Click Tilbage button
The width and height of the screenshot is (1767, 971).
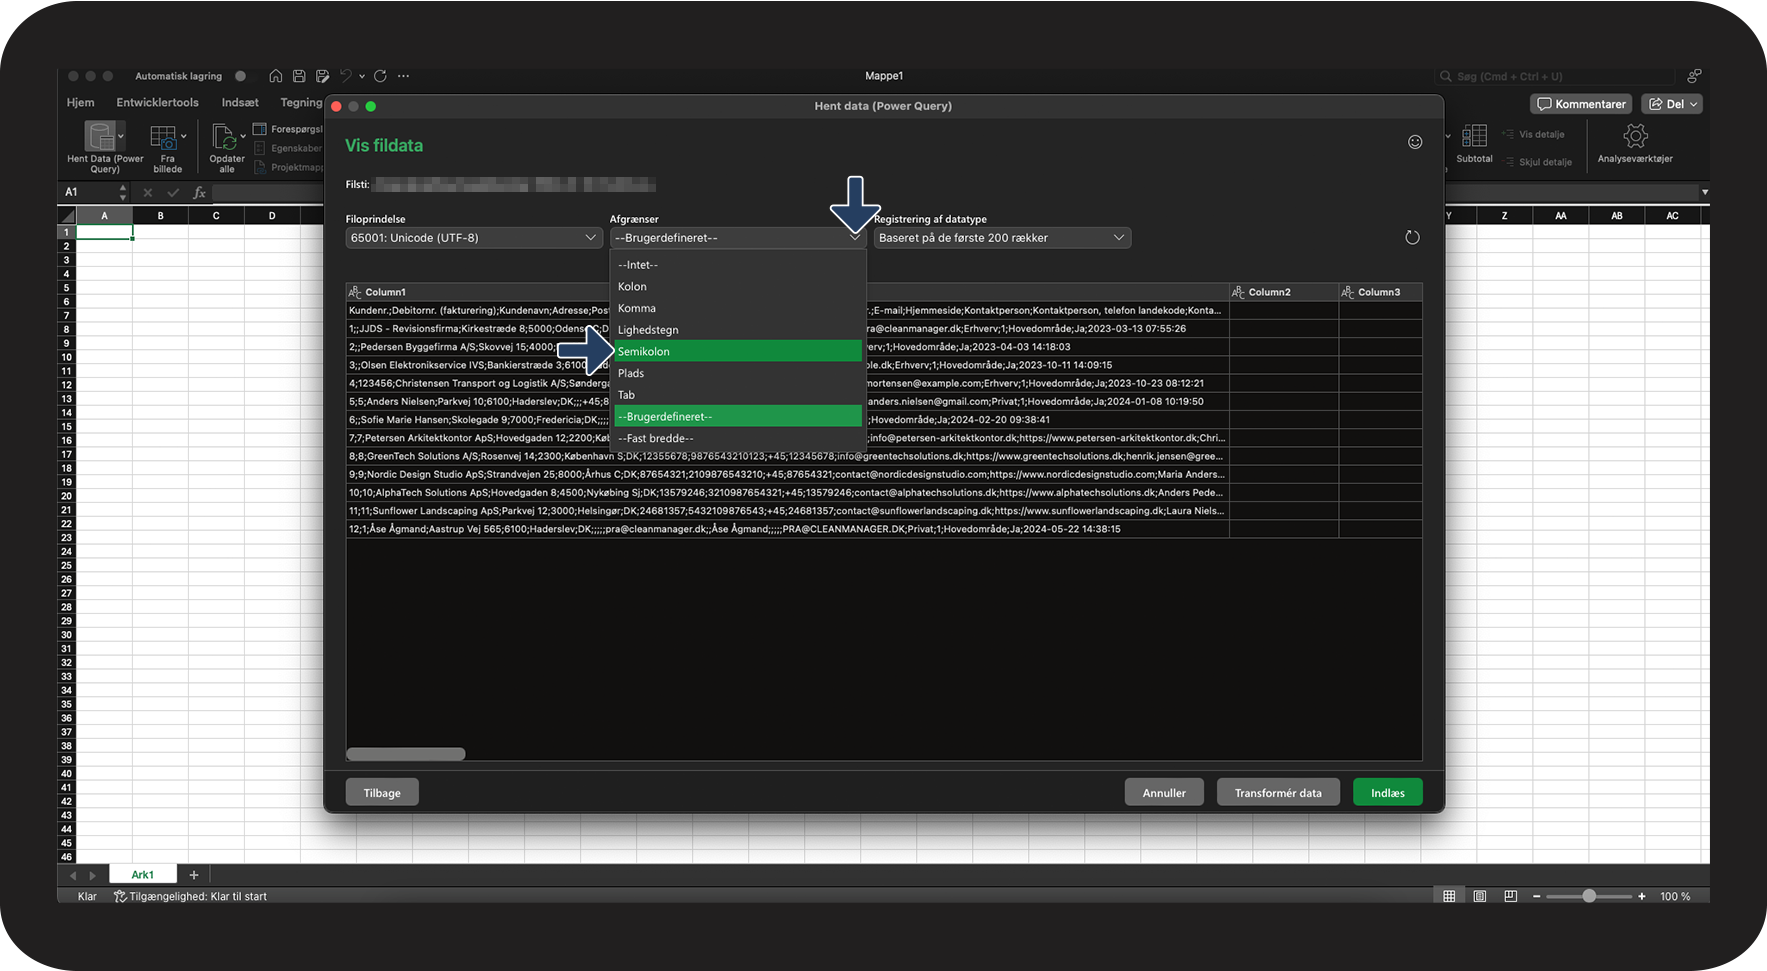coord(382,792)
